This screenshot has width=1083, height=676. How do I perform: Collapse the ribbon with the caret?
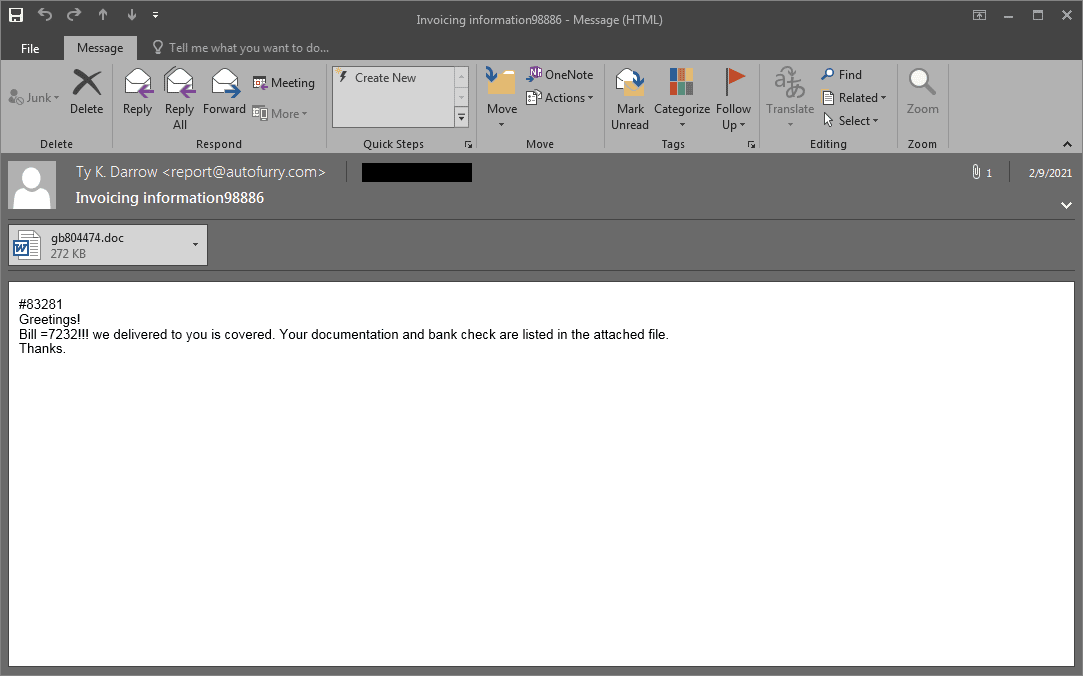tap(1066, 145)
